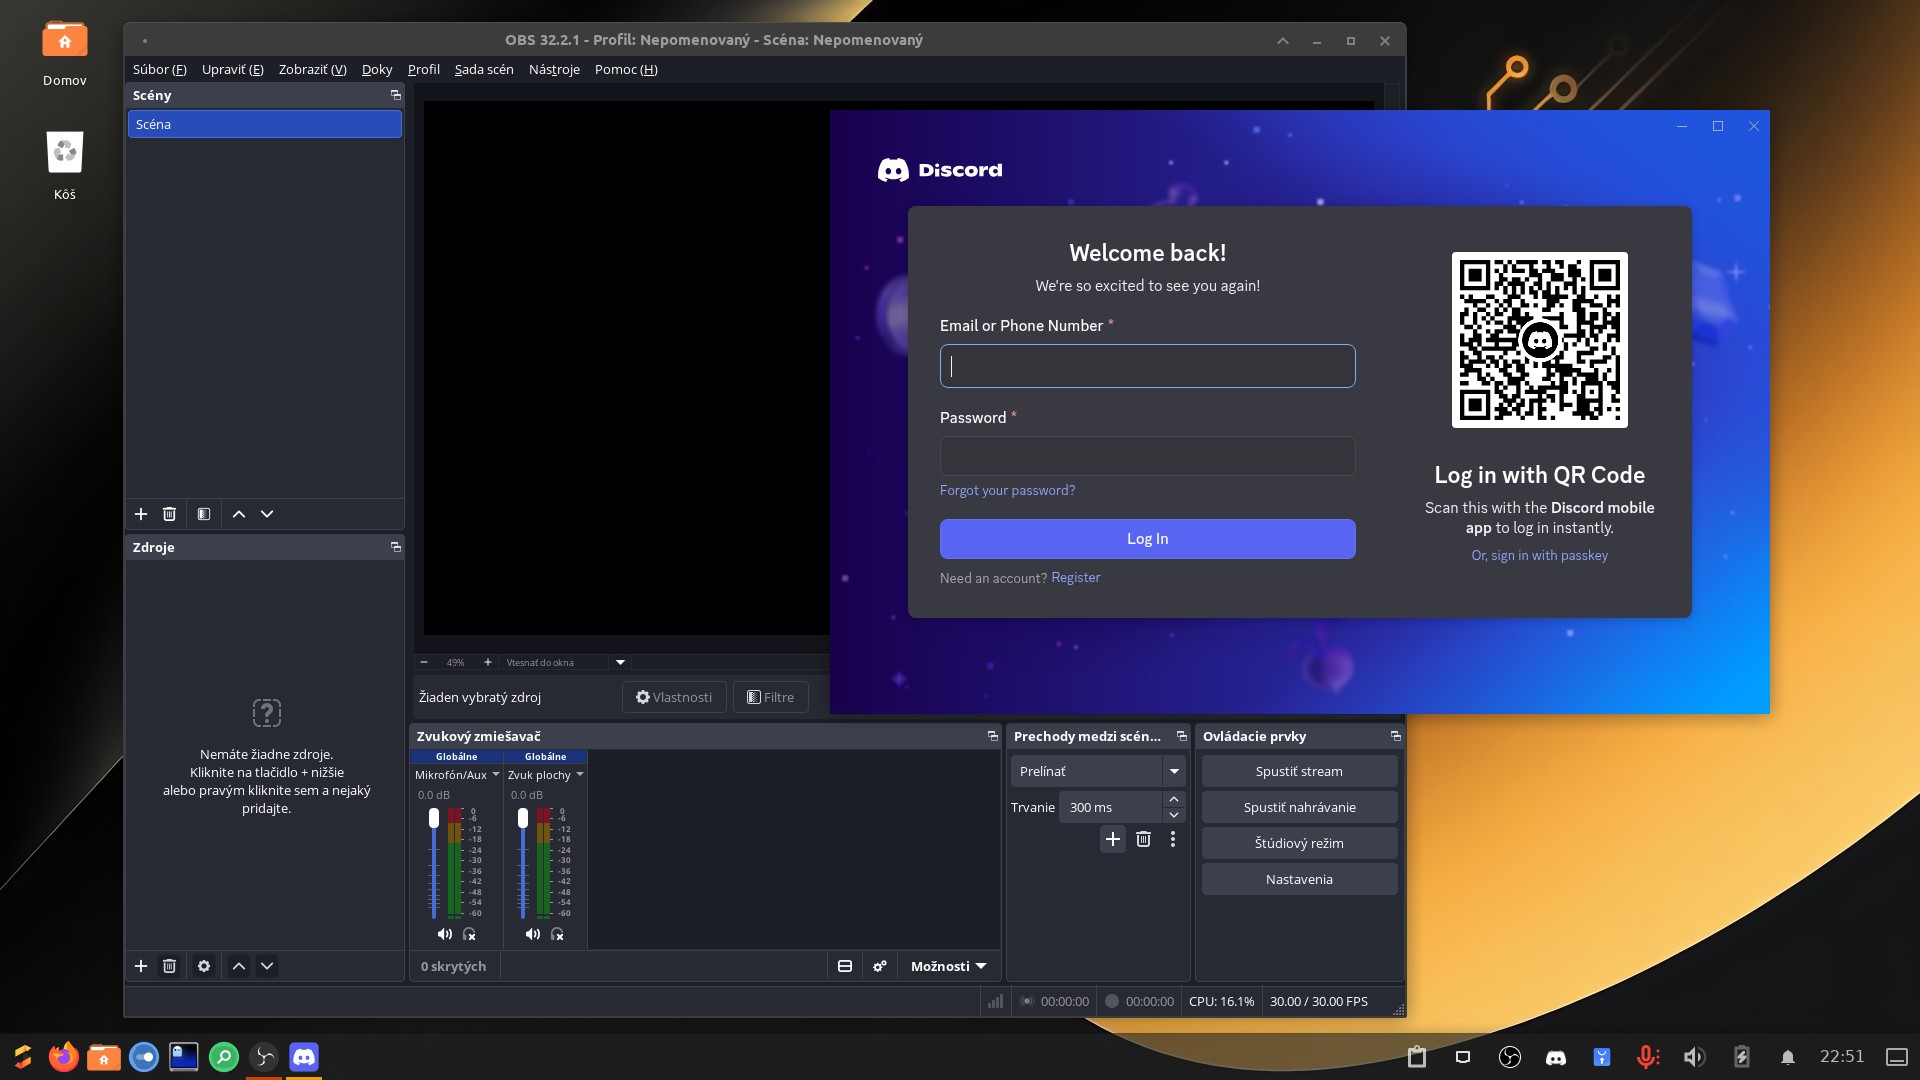This screenshot has height=1080, width=1920.
Task: Follow the Forgot your password link
Action: (x=1007, y=490)
